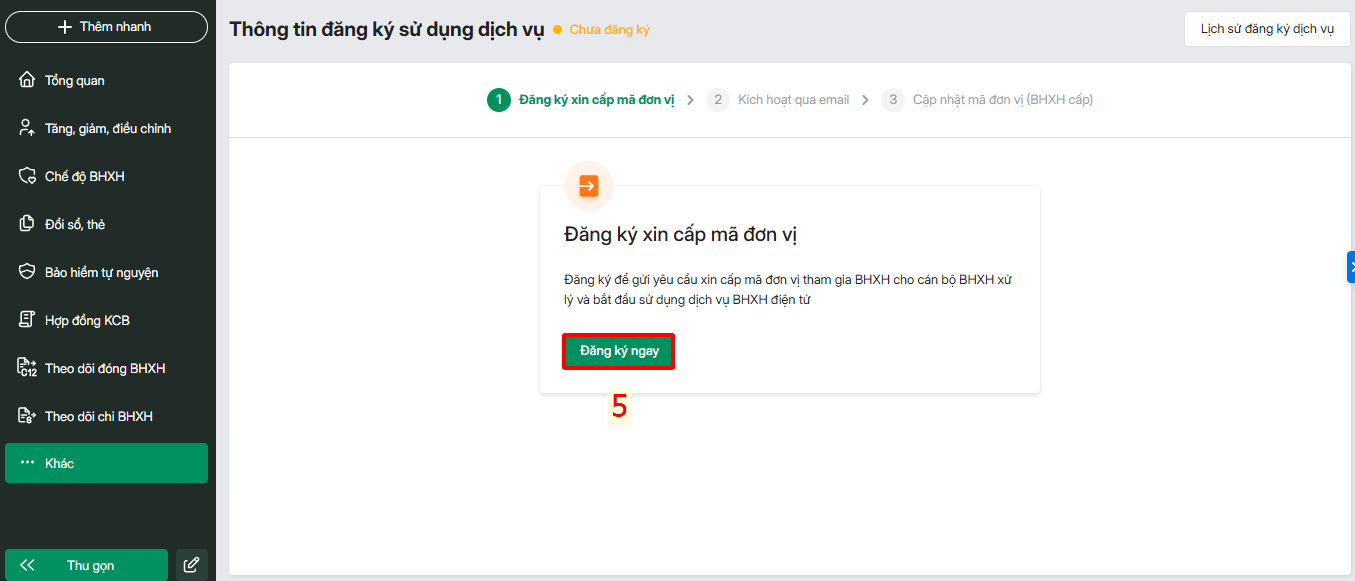Click the Hợp đồng KCB contract icon

[27, 320]
